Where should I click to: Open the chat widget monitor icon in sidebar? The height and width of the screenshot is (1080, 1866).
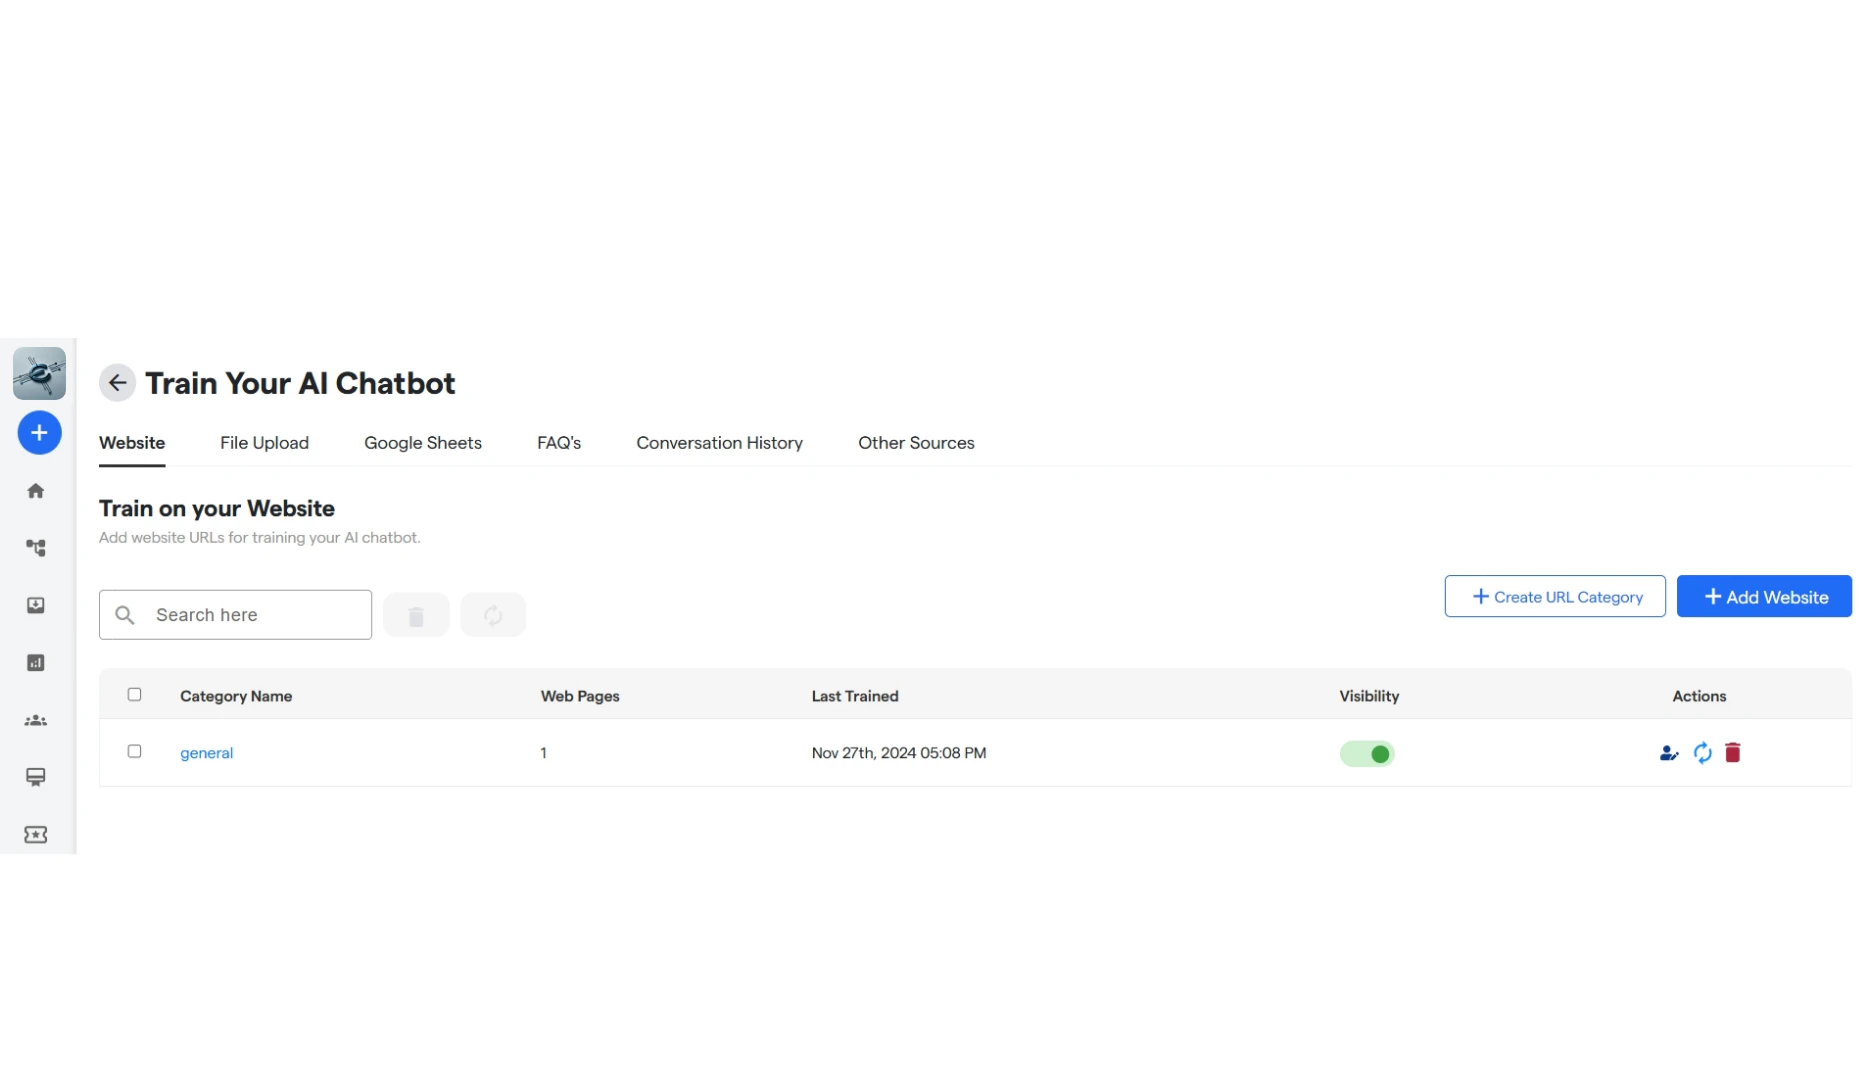click(x=36, y=777)
